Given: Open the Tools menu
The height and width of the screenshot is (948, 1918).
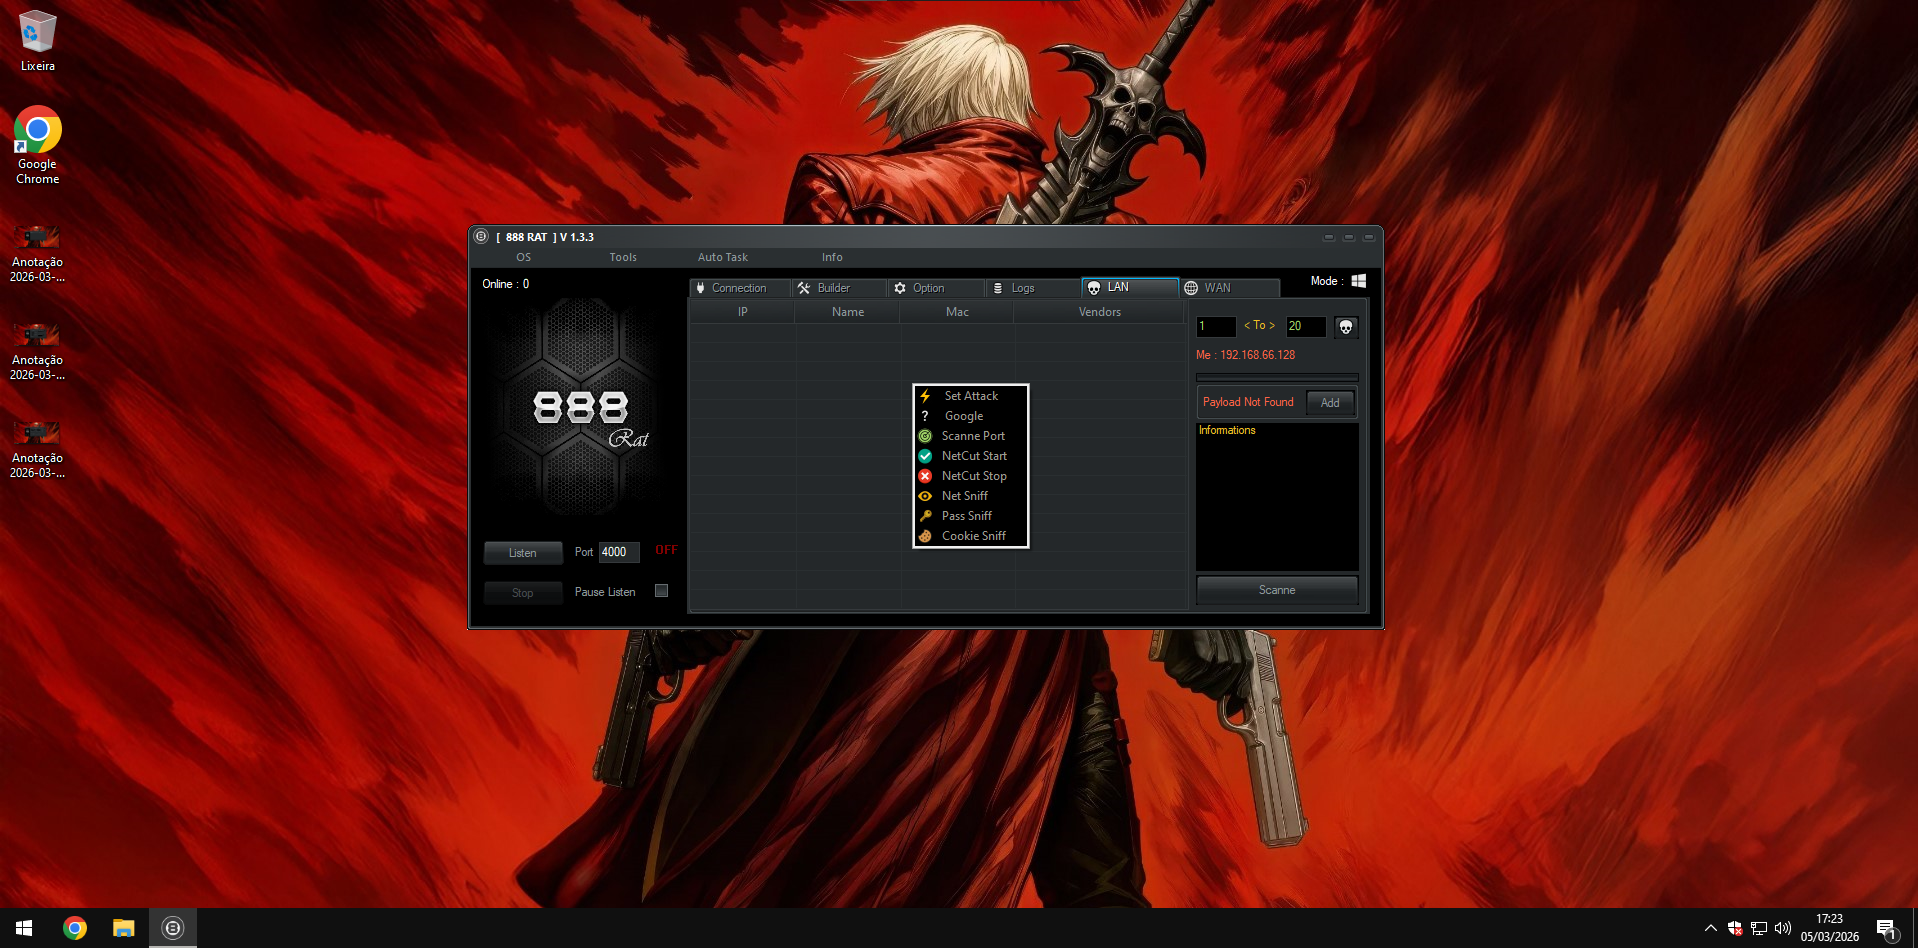Looking at the screenshot, I should [x=623, y=257].
